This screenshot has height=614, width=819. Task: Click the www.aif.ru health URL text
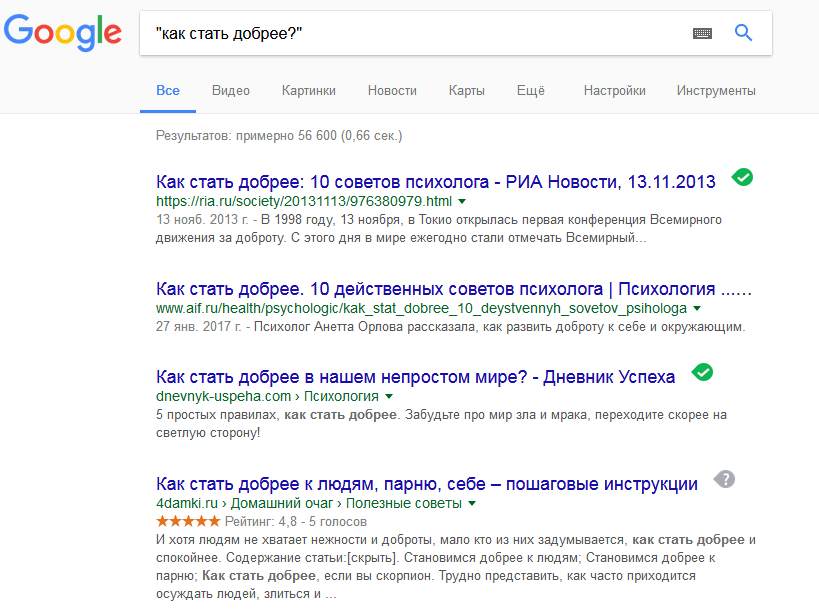tap(422, 308)
